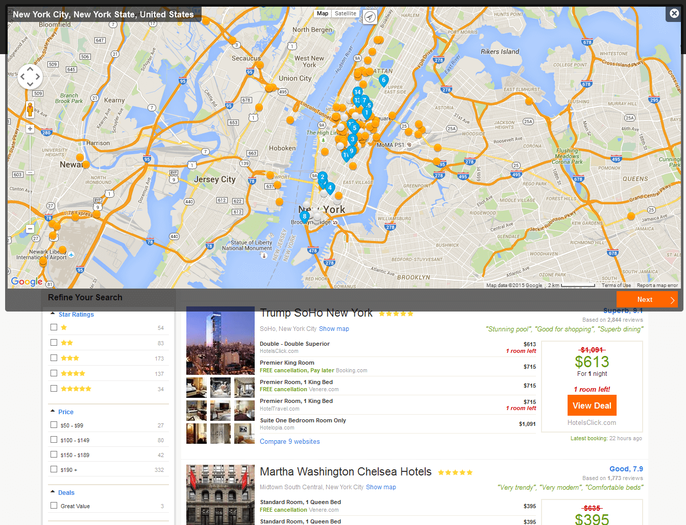Screen dimensions: 686x525
Task: Click the Good, 7.9 rating link
Action: 626,469
